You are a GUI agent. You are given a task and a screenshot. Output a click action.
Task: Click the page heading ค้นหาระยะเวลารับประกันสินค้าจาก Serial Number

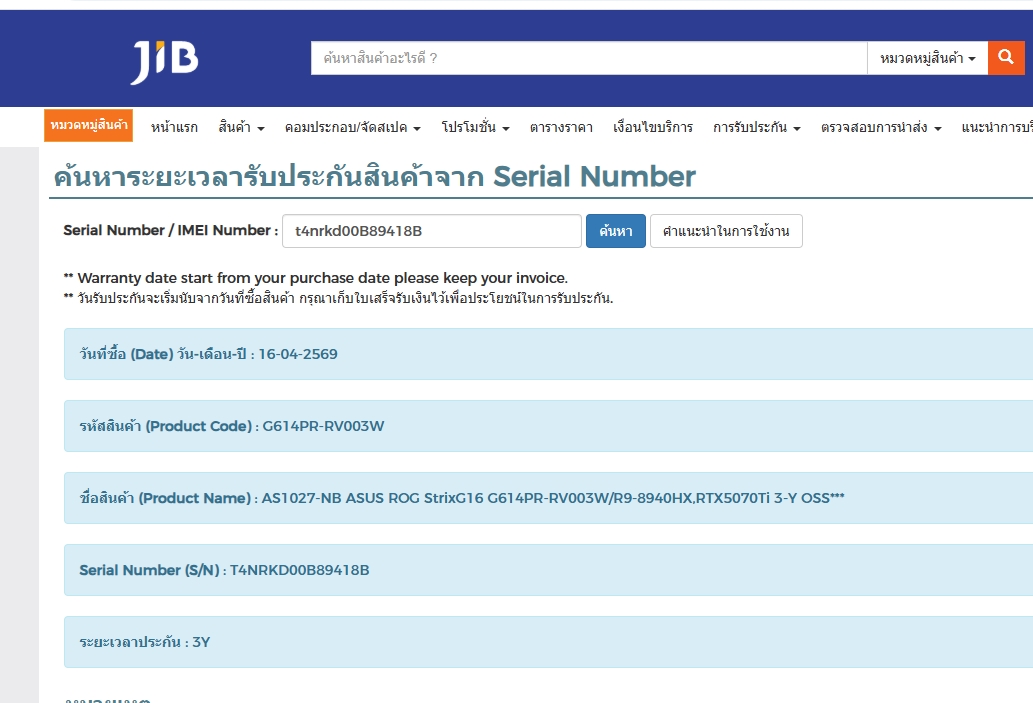coord(374,177)
